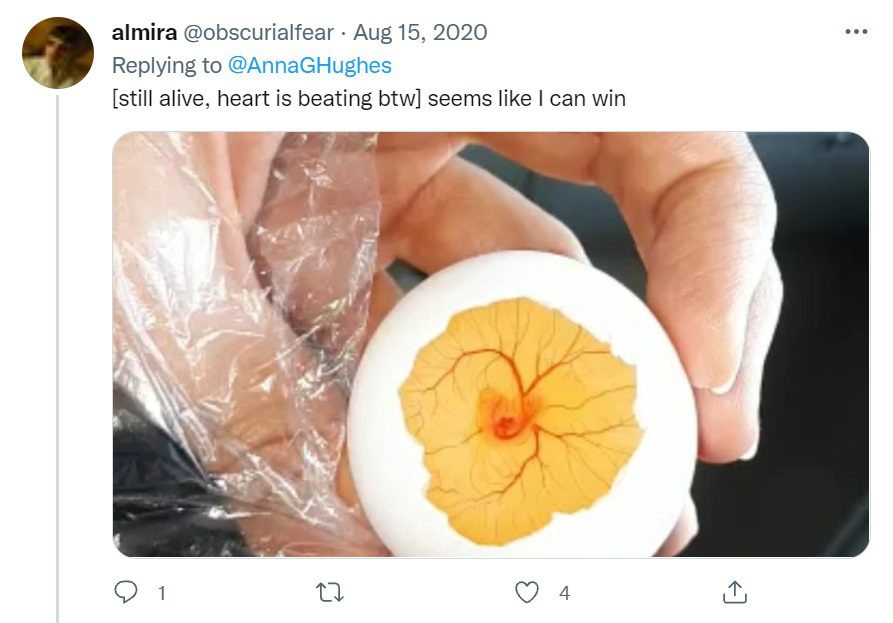The height and width of the screenshot is (623, 893).
Task: Visit the @AnnaGHughes mention link
Action: coord(310,65)
